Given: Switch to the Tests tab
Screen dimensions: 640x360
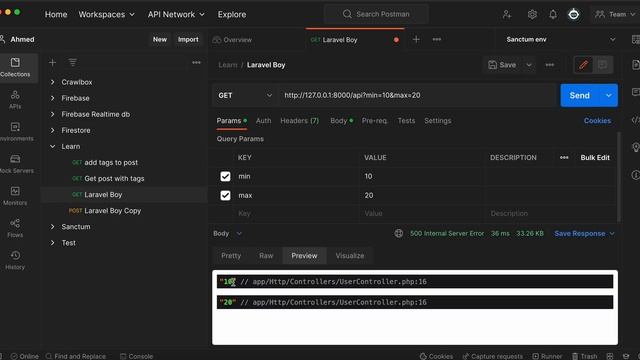Looking at the screenshot, I should pos(406,121).
